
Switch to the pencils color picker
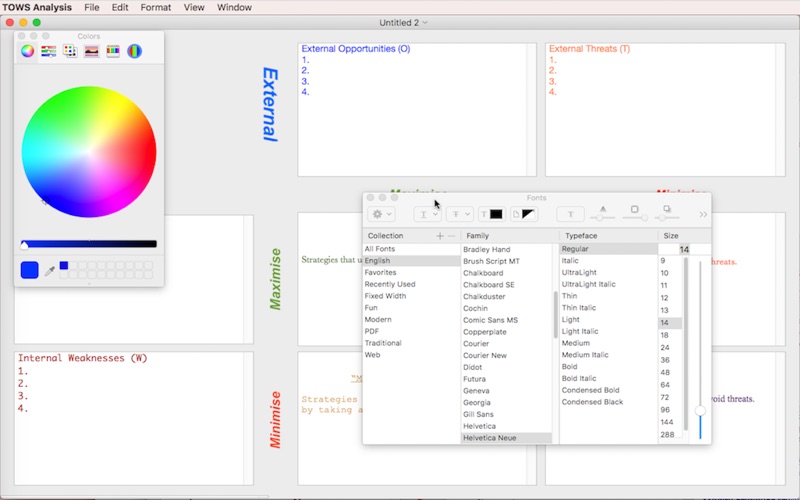click(113, 51)
